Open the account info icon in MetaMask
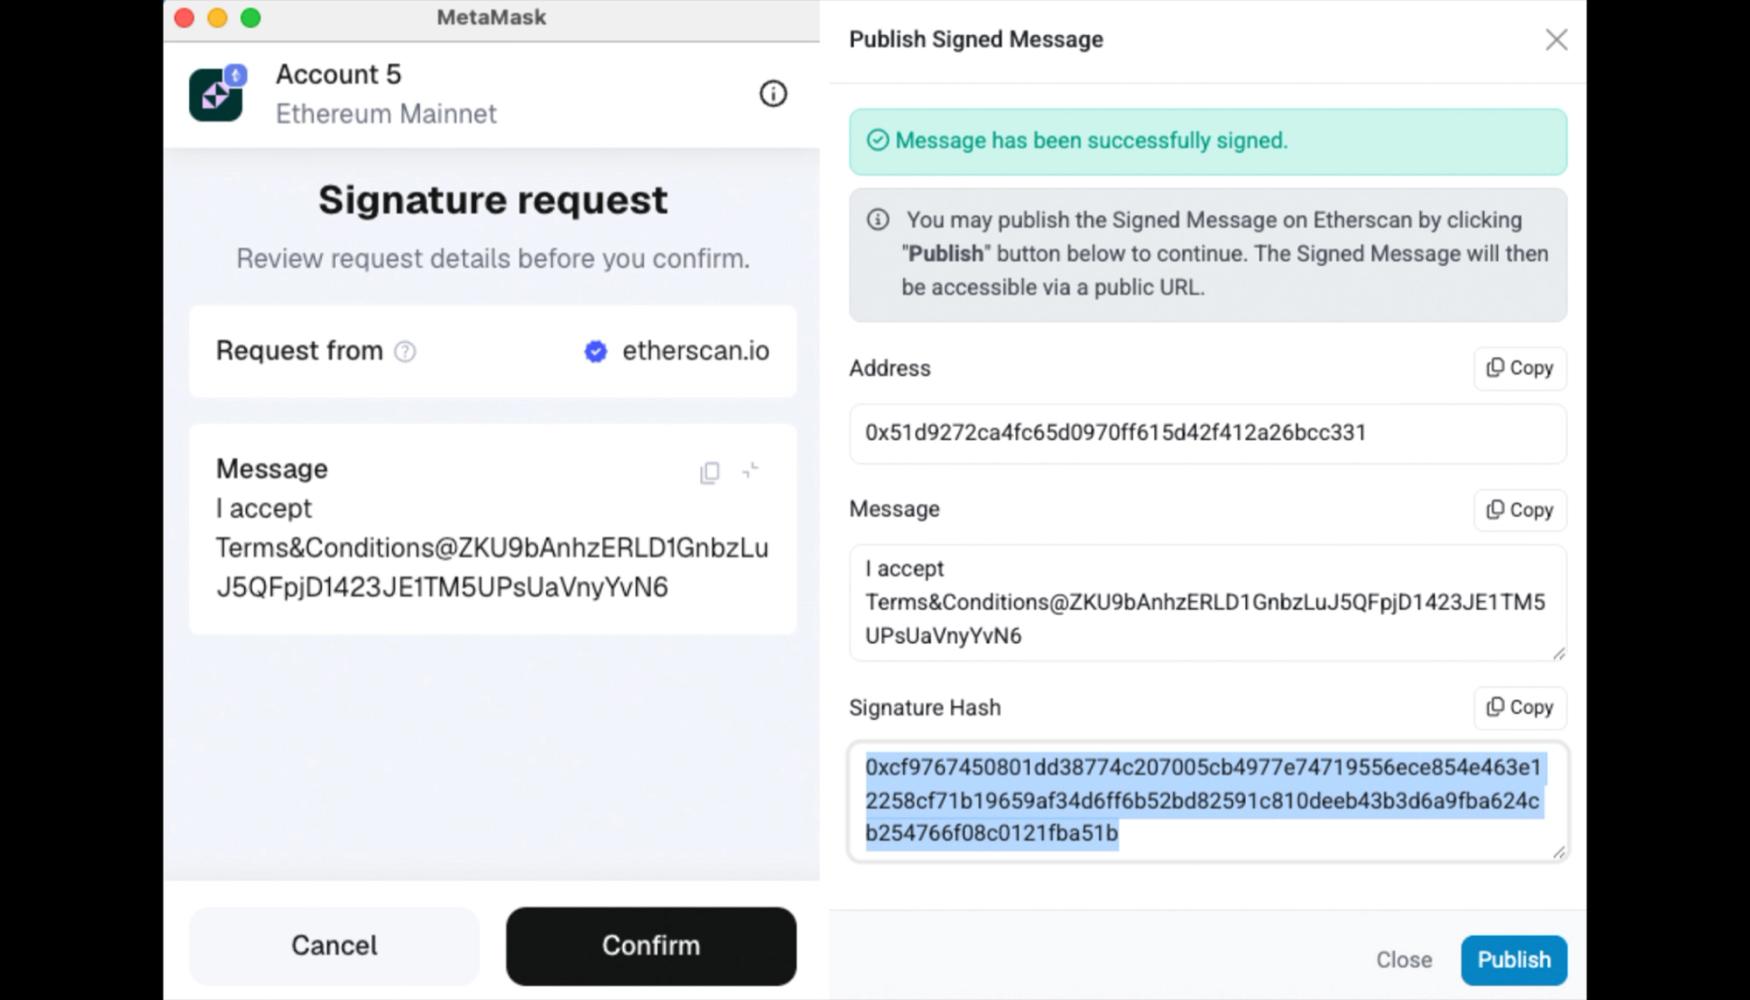The height and width of the screenshot is (1000, 1750). [x=773, y=94]
